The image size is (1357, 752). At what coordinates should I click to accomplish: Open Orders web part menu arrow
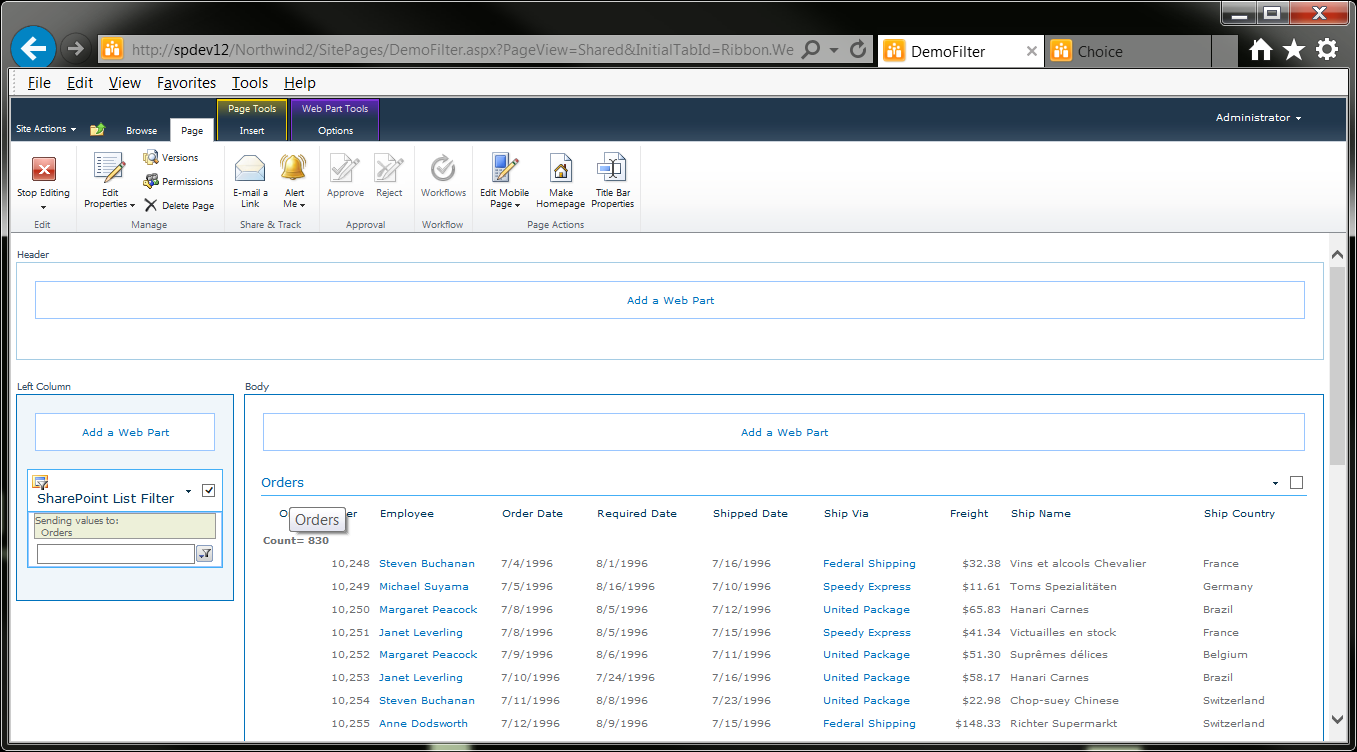click(x=1275, y=483)
